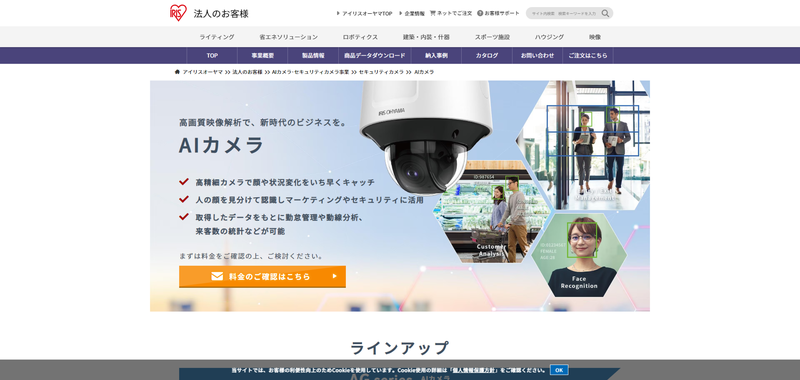Dismiss the cookie notice with OK

point(559,370)
